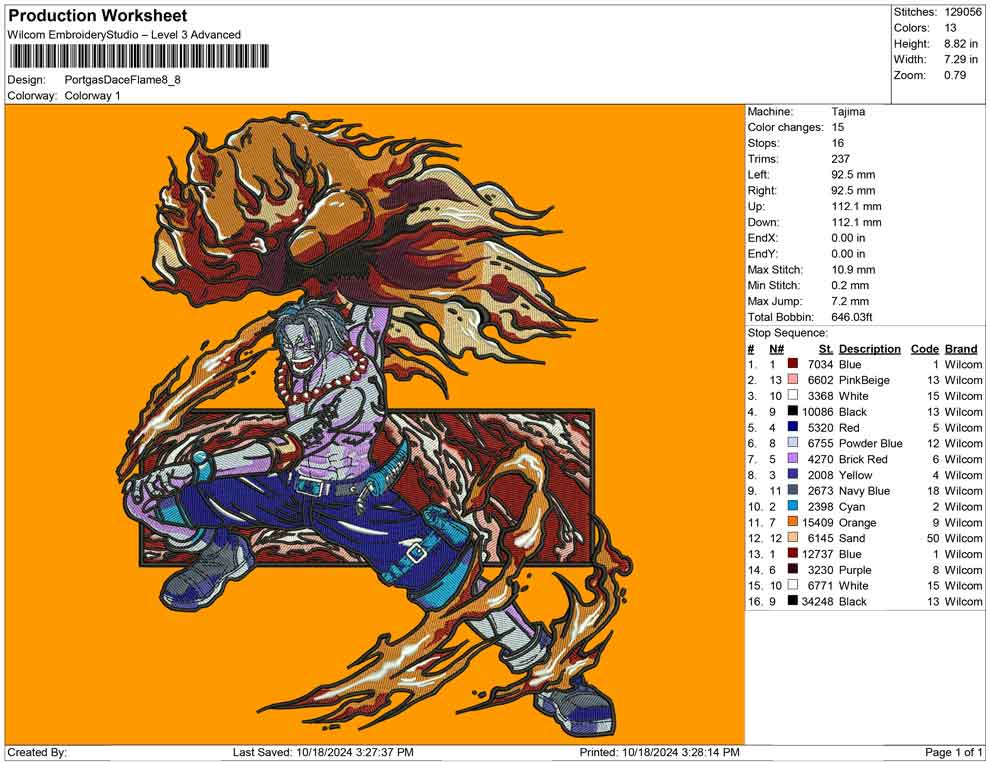Click code 18 in the Navy Blue row
The height and width of the screenshot is (762, 990).
coord(933,491)
